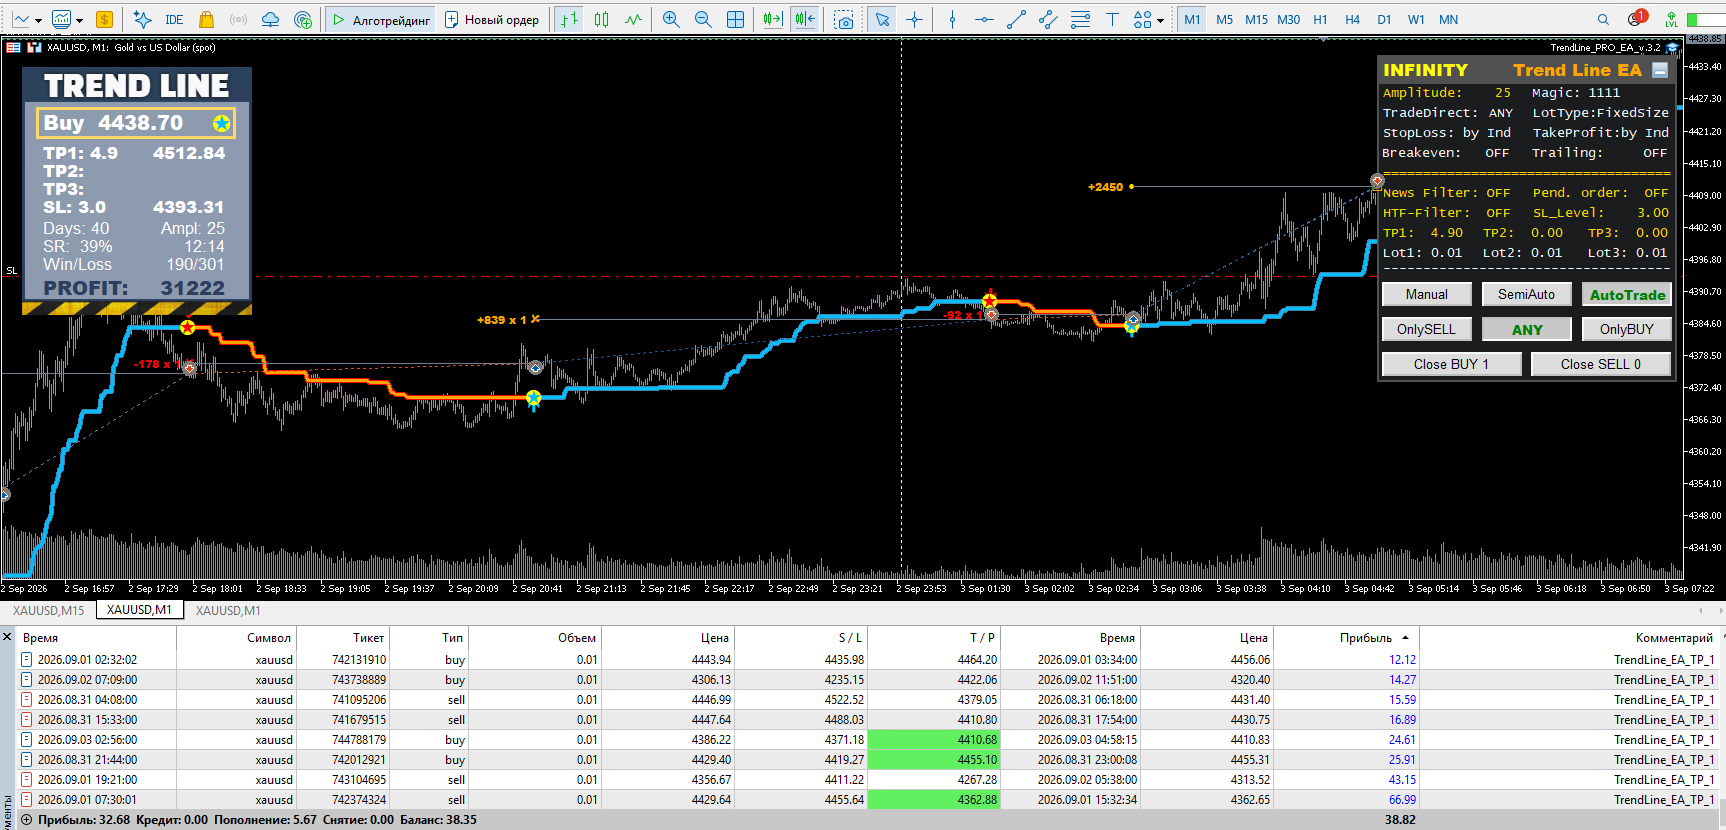Sort history by Прибыль column header
The width and height of the screenshot is (1726, 830).
click(1366, 637)
